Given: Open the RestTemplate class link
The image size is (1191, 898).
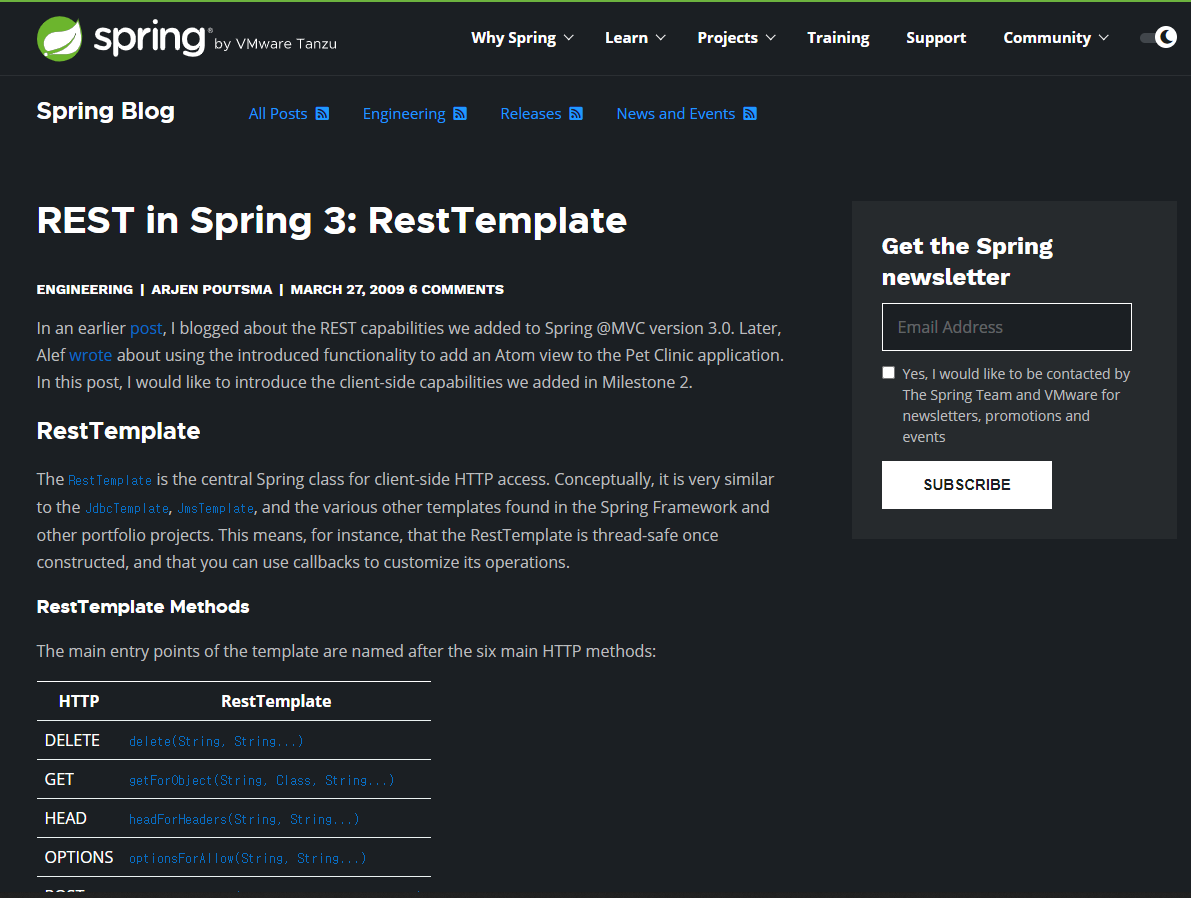Looking at the screenshot, I should [x=110, y=480].
